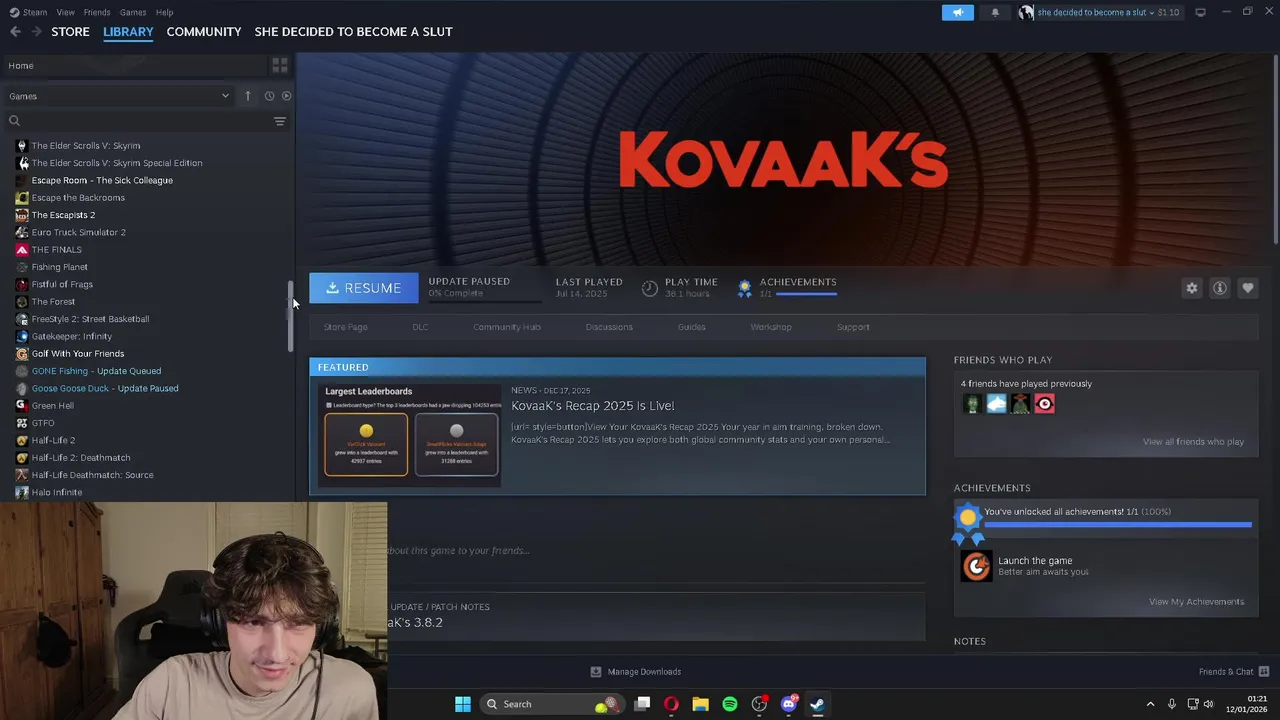Click View all friends who play
The height and width of the screenshot is (720, 1280).
[1193, 442]
